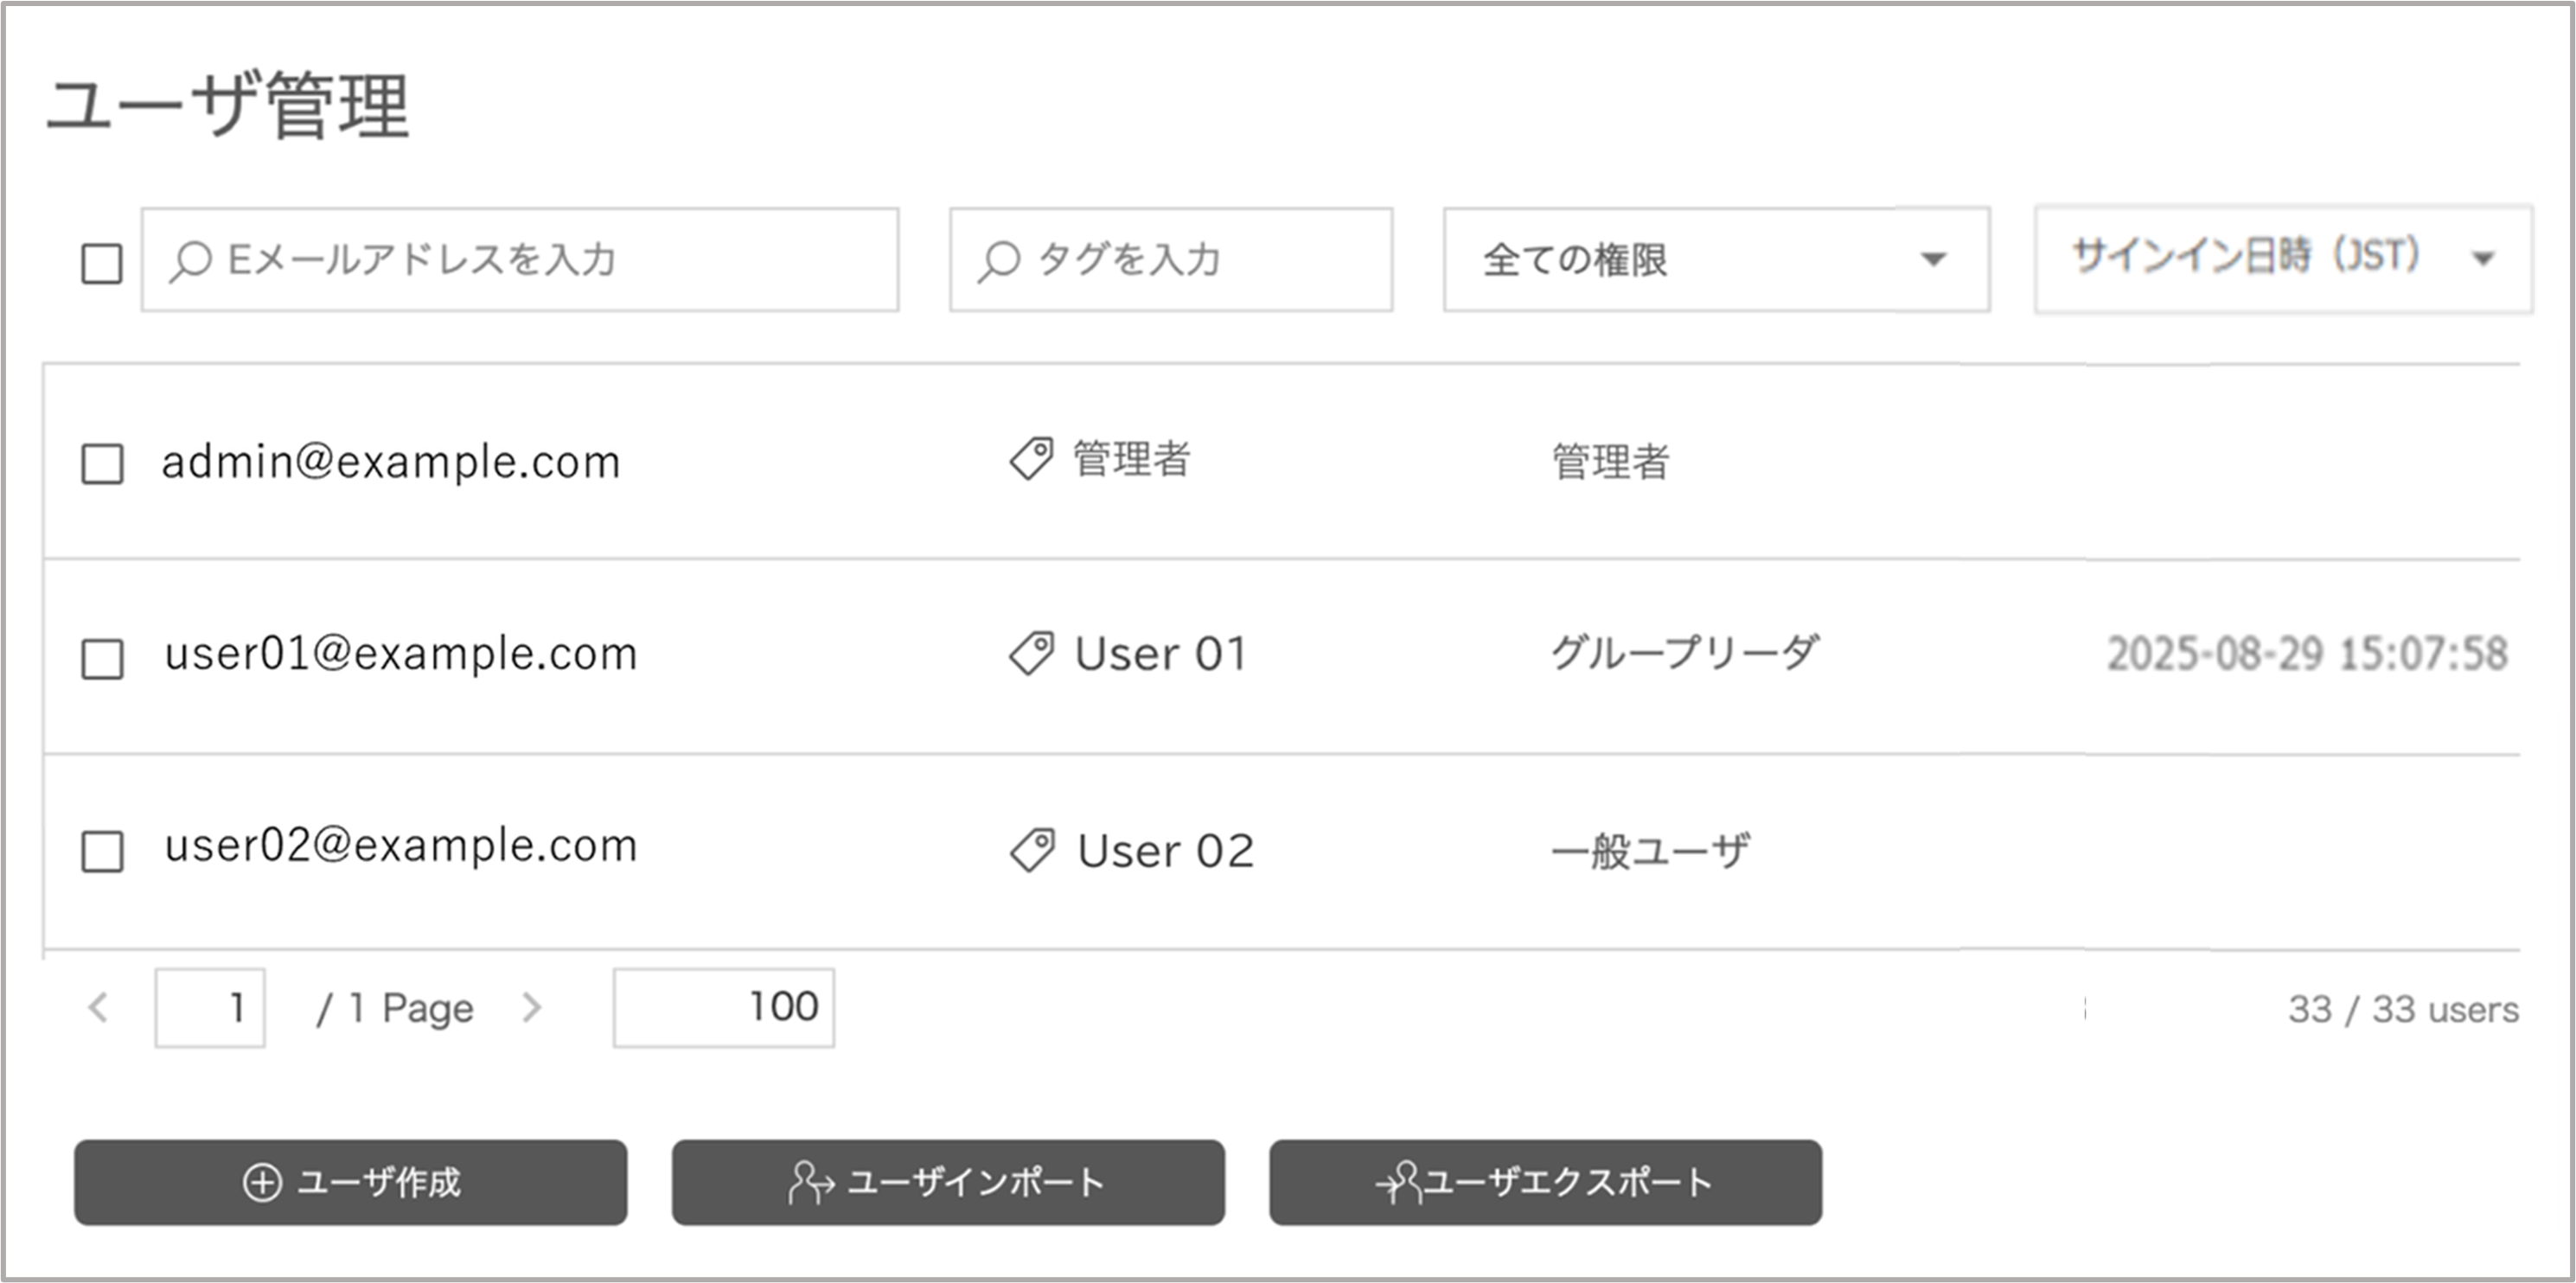
Task: Go to the previous page arrow
Action: (x=98, y=1007)
